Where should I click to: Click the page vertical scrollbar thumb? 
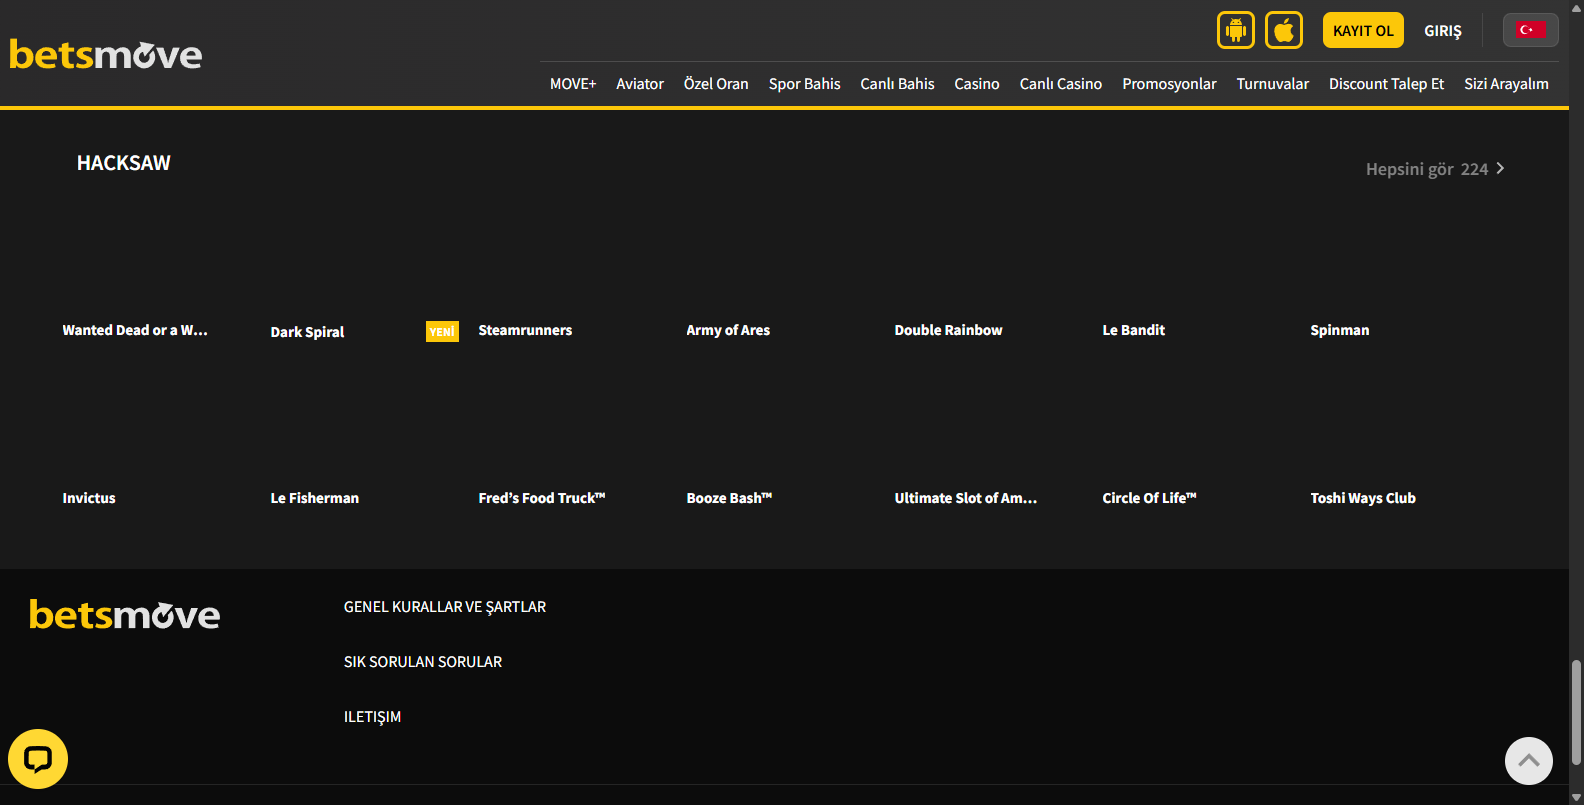pos(1576,711)
